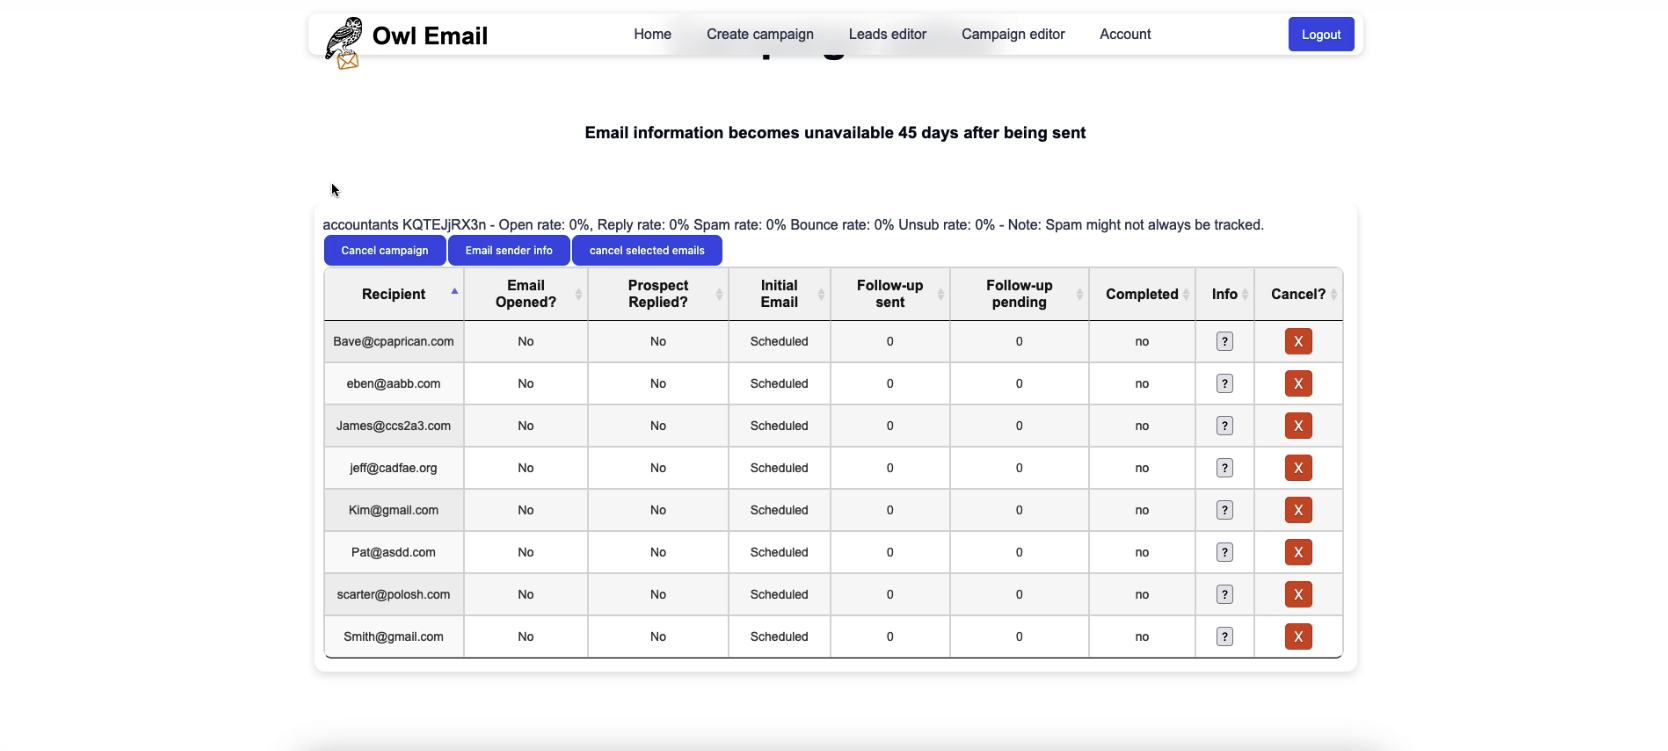The width and height of the screenshot is (1668, 751).
Task: Click Completed 'no' for eben@aabb.com
Action: tap(1142, 384)
